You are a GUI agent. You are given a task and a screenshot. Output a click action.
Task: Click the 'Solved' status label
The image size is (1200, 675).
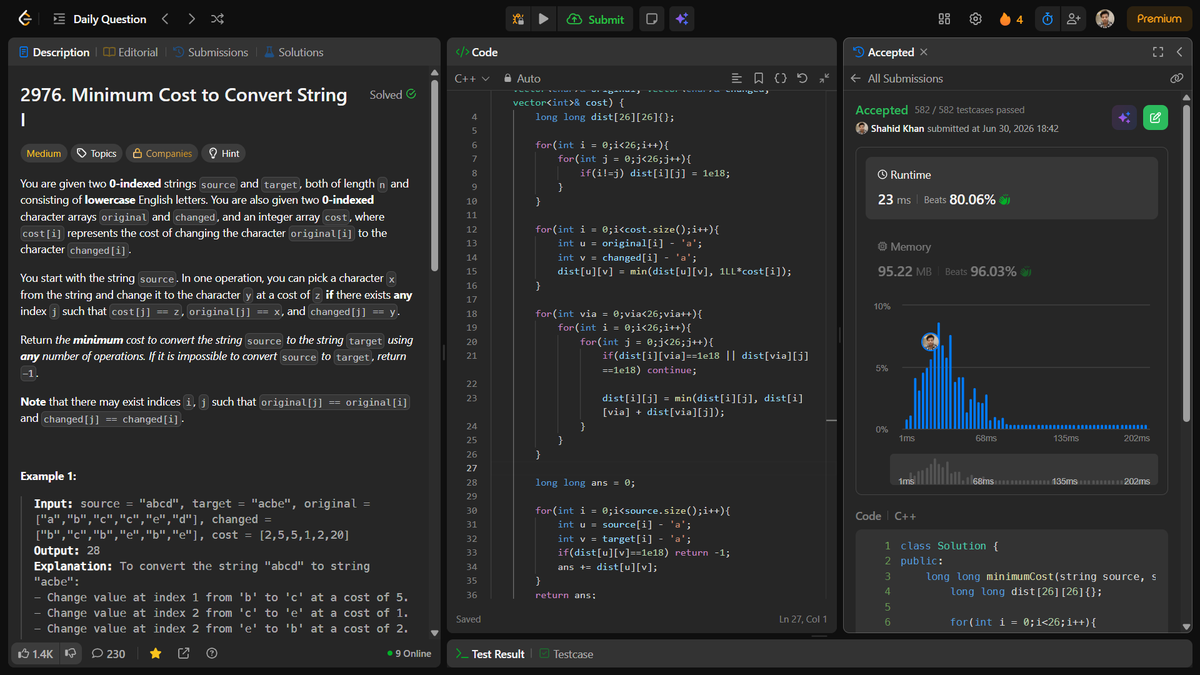(392, 95)
